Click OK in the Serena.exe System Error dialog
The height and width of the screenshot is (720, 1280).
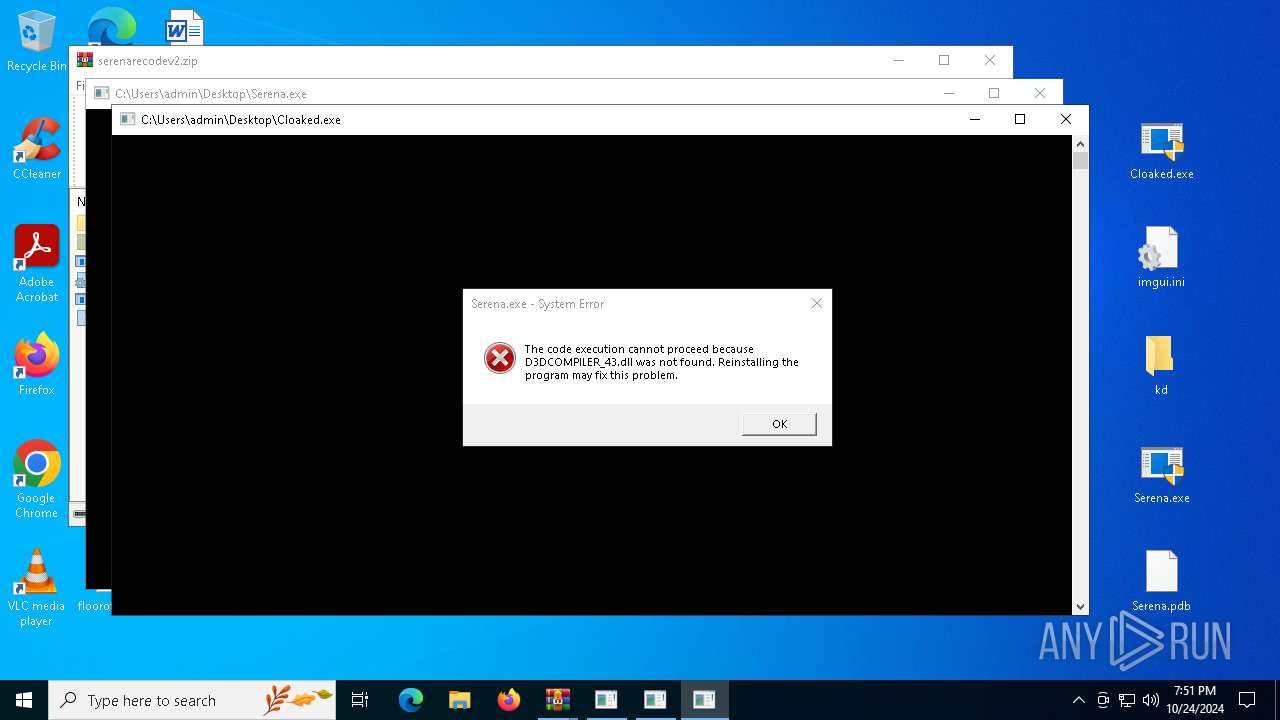779,424
